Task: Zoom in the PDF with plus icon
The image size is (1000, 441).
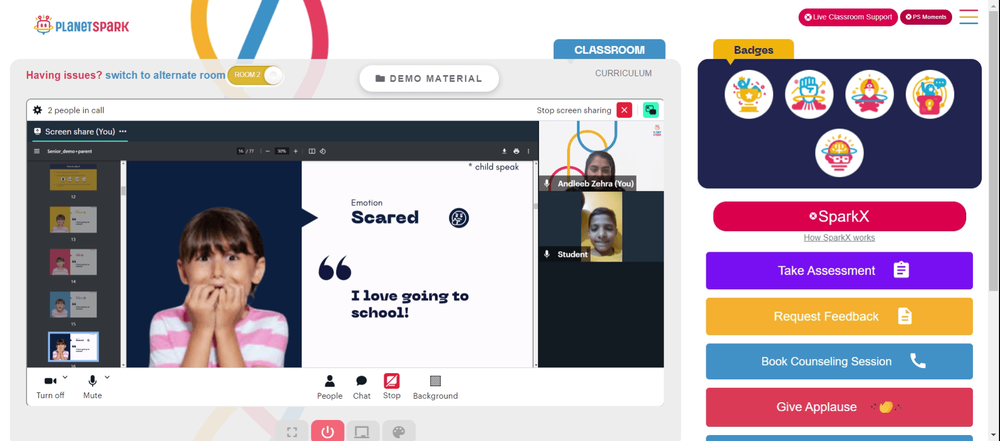Action: (x=295, y=151)
